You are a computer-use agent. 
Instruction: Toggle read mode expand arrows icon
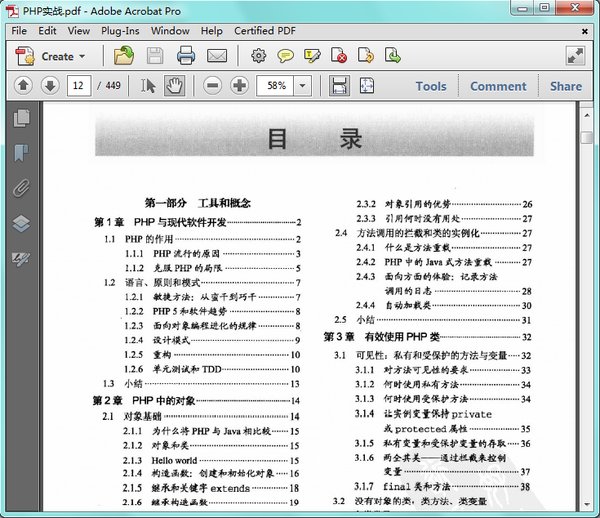pyautogui.click(x=575, y=56)
